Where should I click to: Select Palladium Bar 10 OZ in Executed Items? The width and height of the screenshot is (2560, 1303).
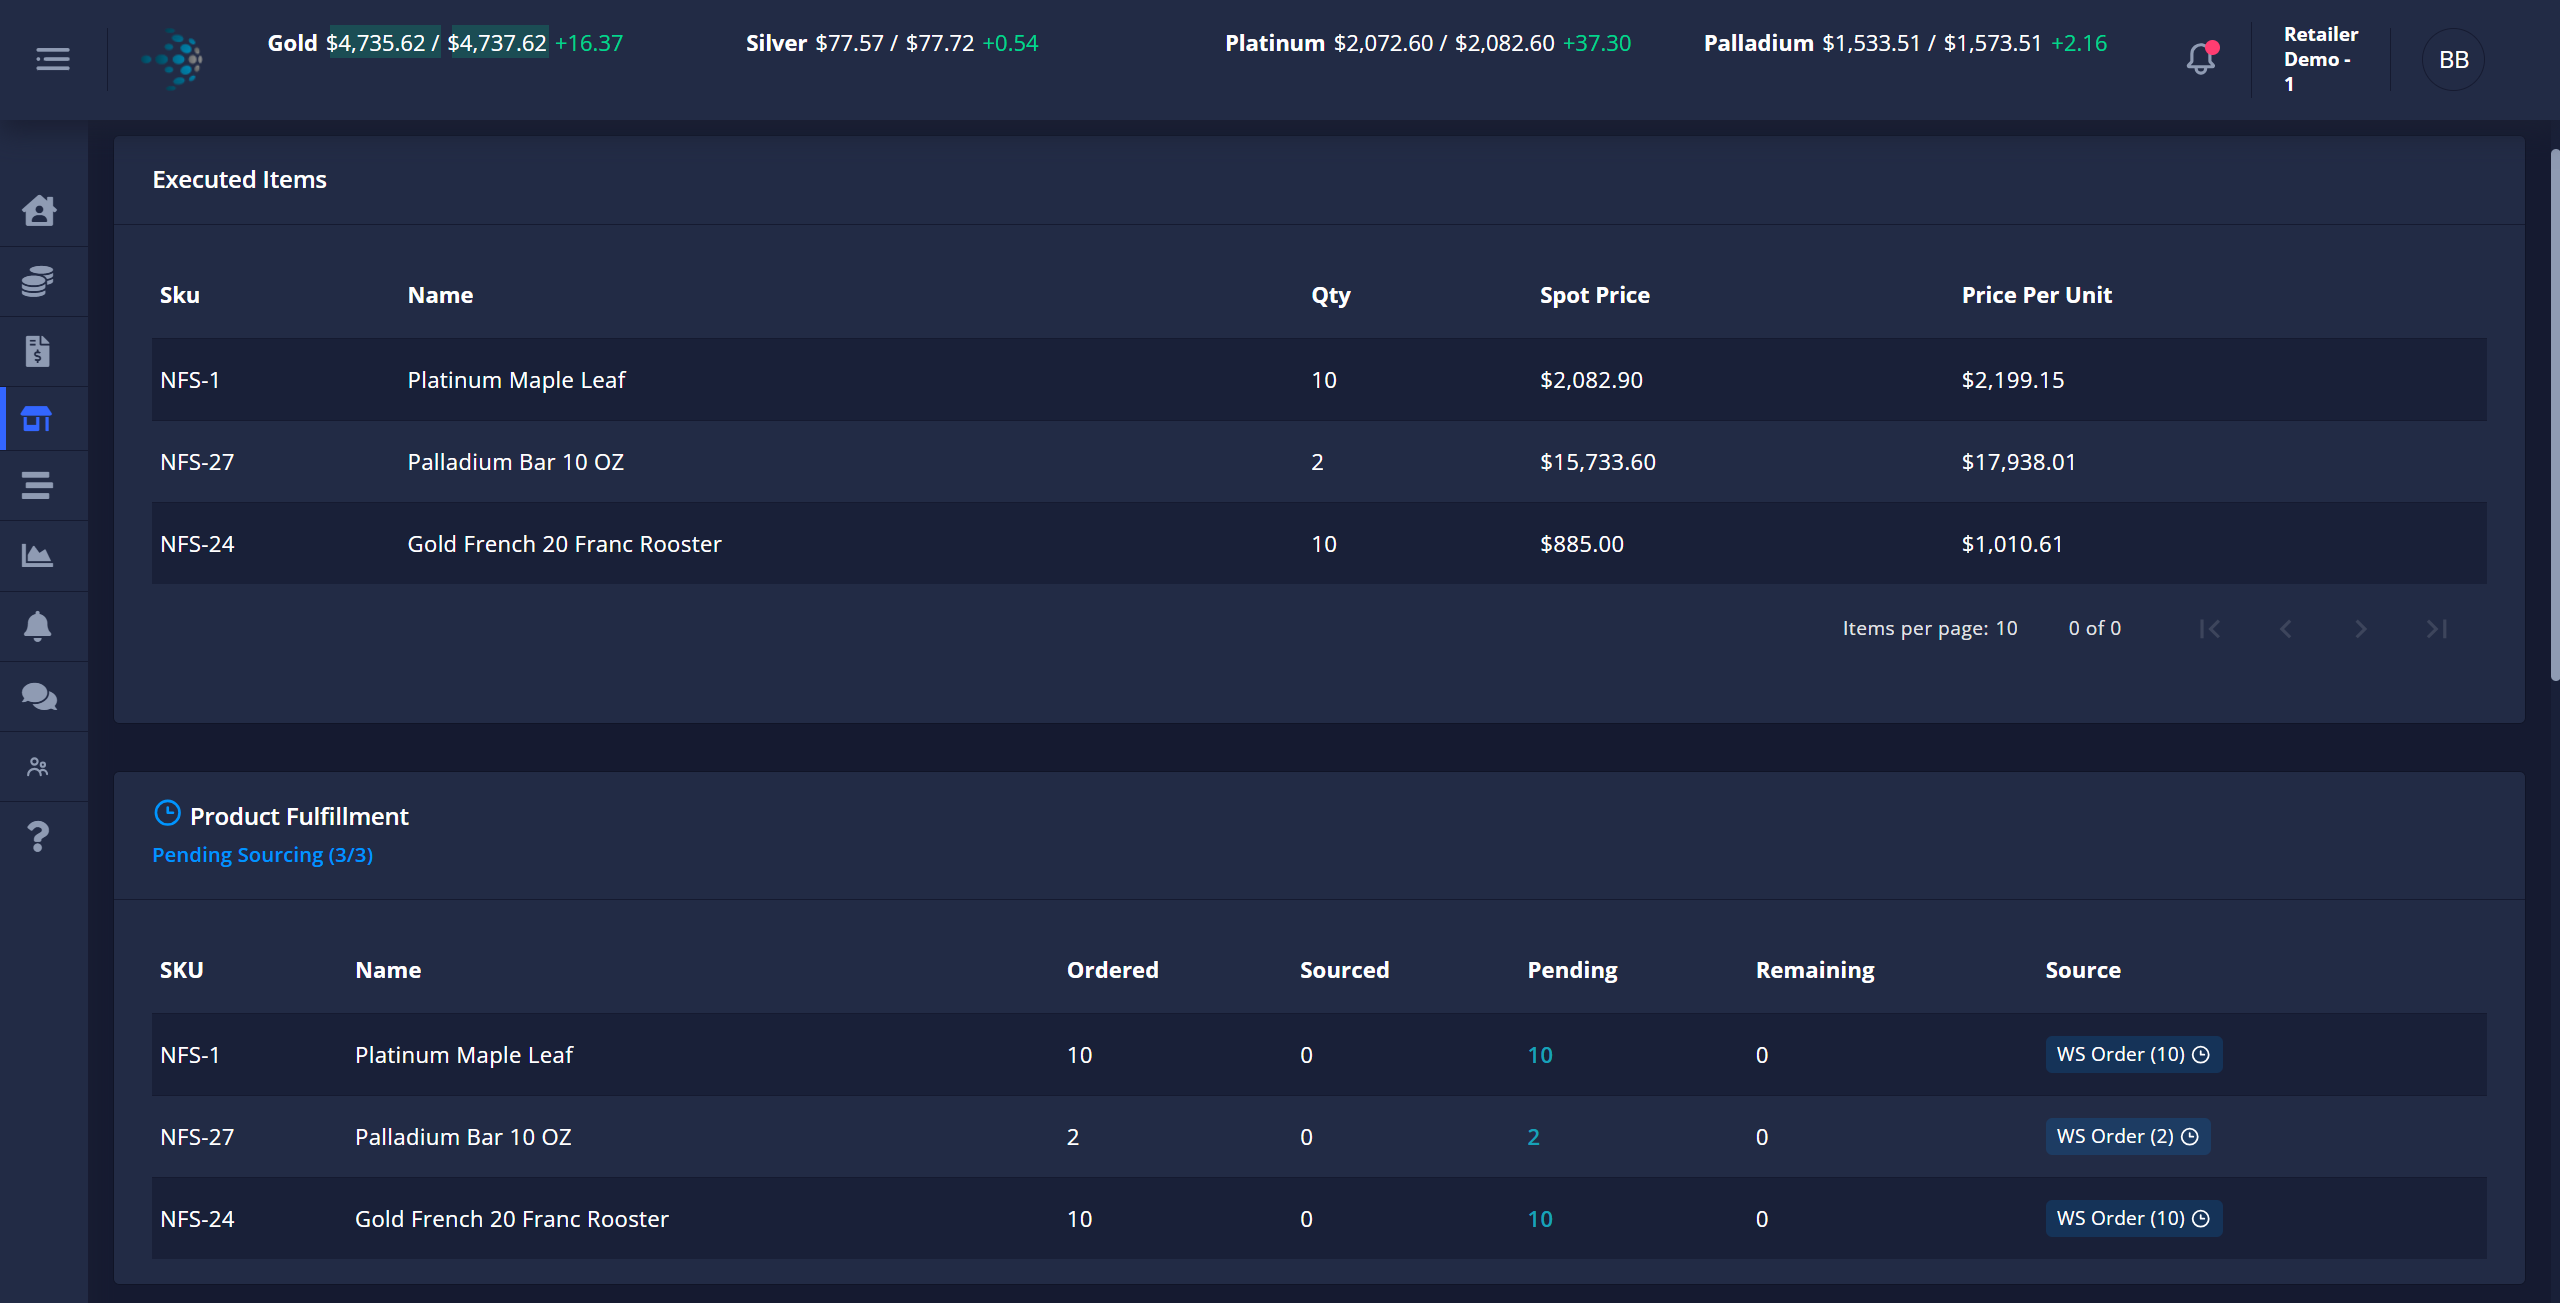click(515, 462)
